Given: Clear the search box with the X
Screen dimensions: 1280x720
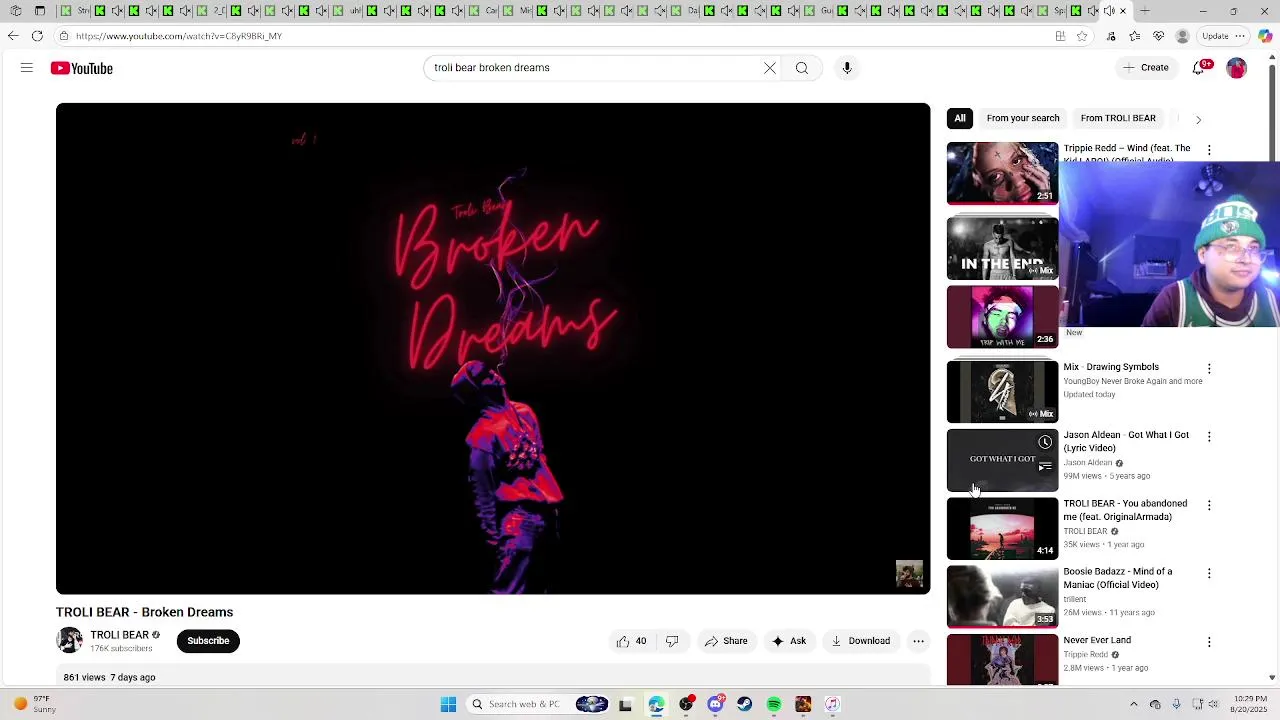Looking at the screenshot, I should 770,68.
